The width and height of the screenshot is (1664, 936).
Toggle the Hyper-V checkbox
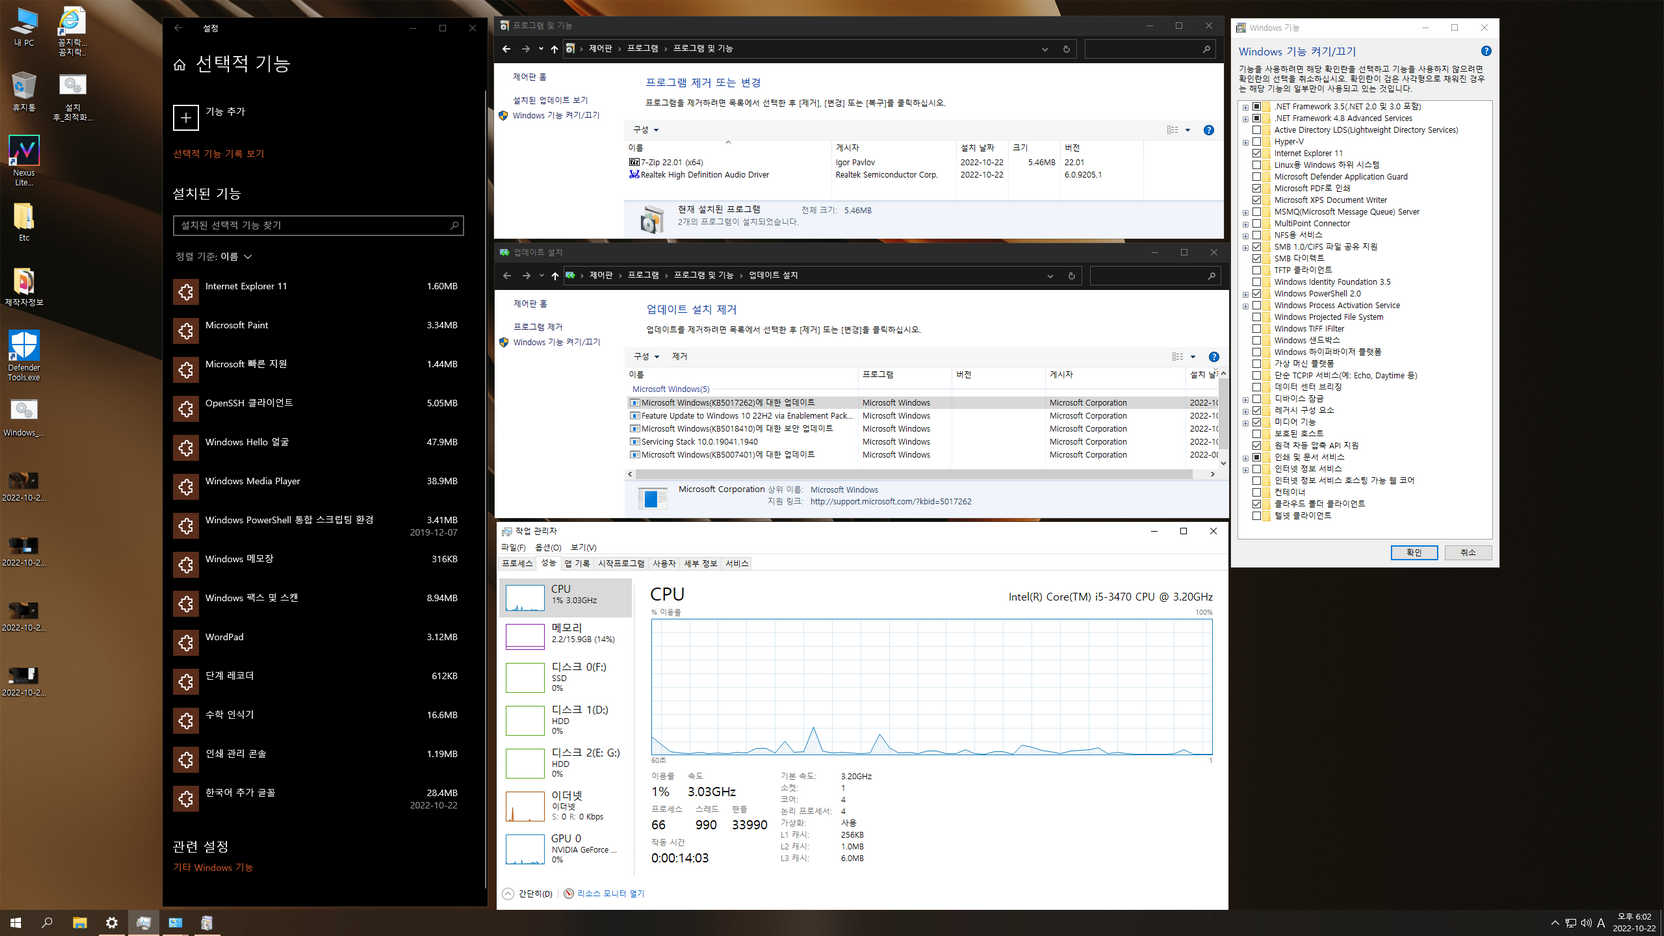[x=1257, y=142]
